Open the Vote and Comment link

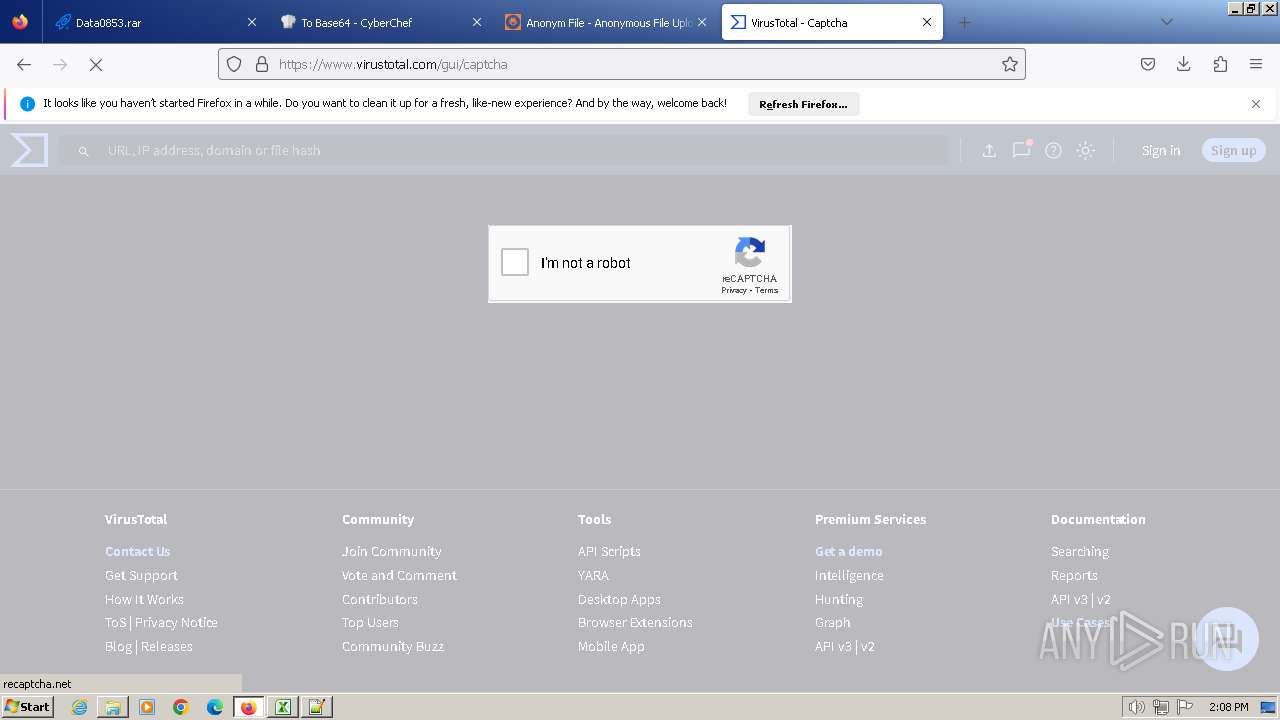(x=399, y=575)
